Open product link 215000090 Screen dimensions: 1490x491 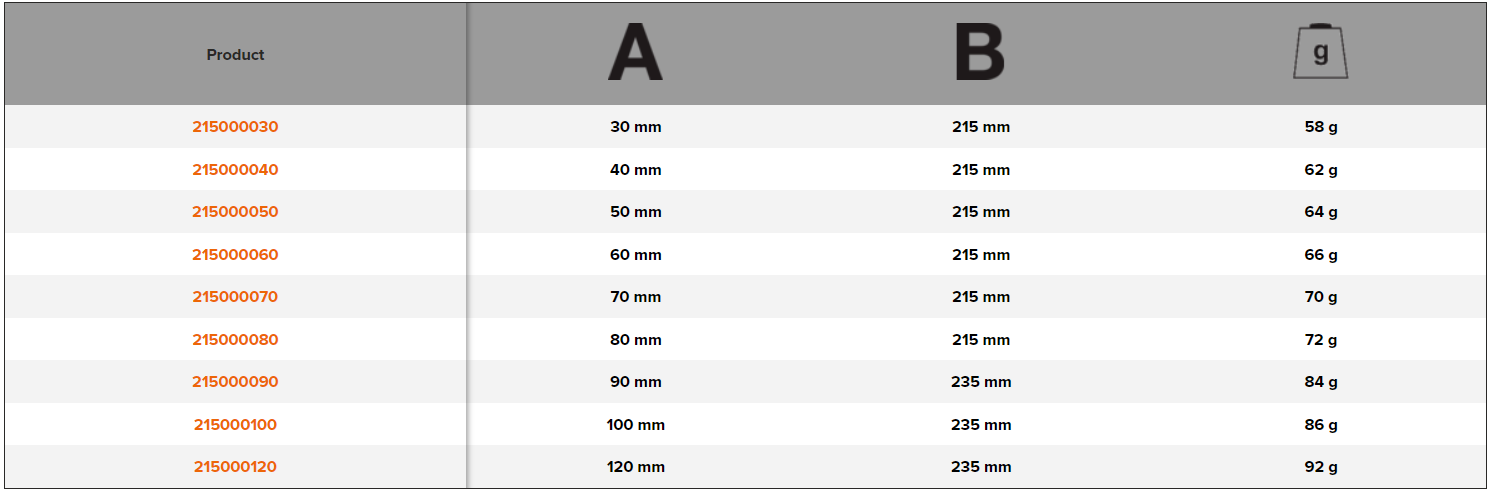[235, 382]
